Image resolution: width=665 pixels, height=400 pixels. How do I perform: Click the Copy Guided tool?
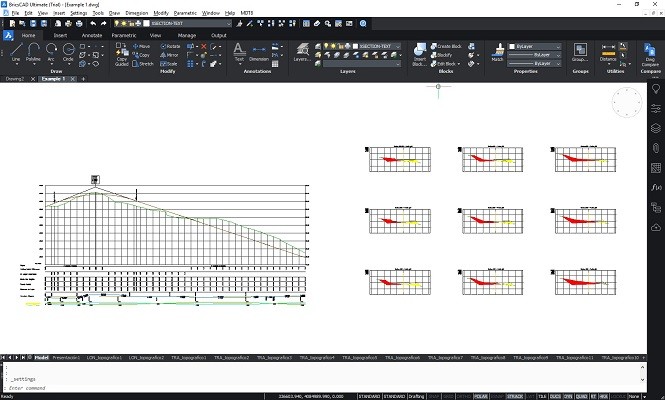[122, 54]
